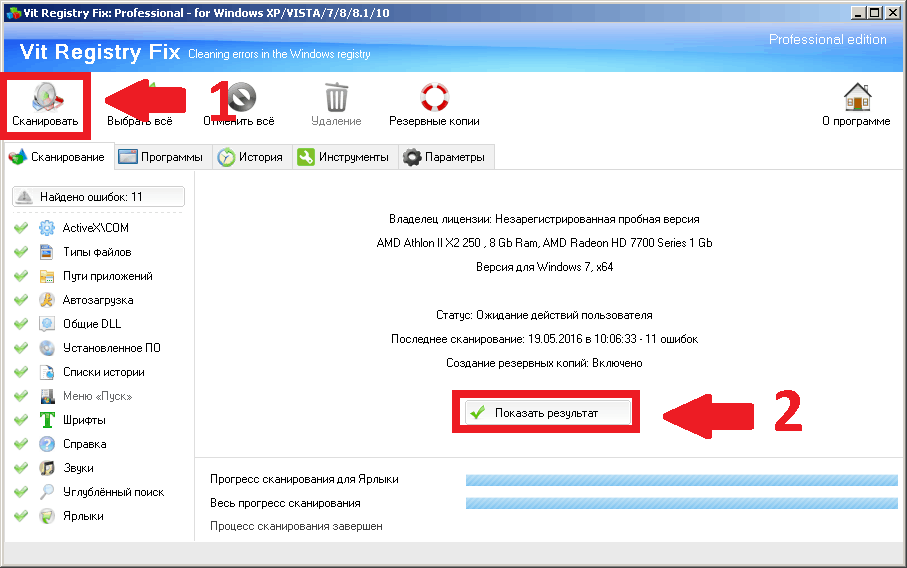907x568 pixels.
Task: Switch to the Параметры tab
Action: [x=446, y=157]
